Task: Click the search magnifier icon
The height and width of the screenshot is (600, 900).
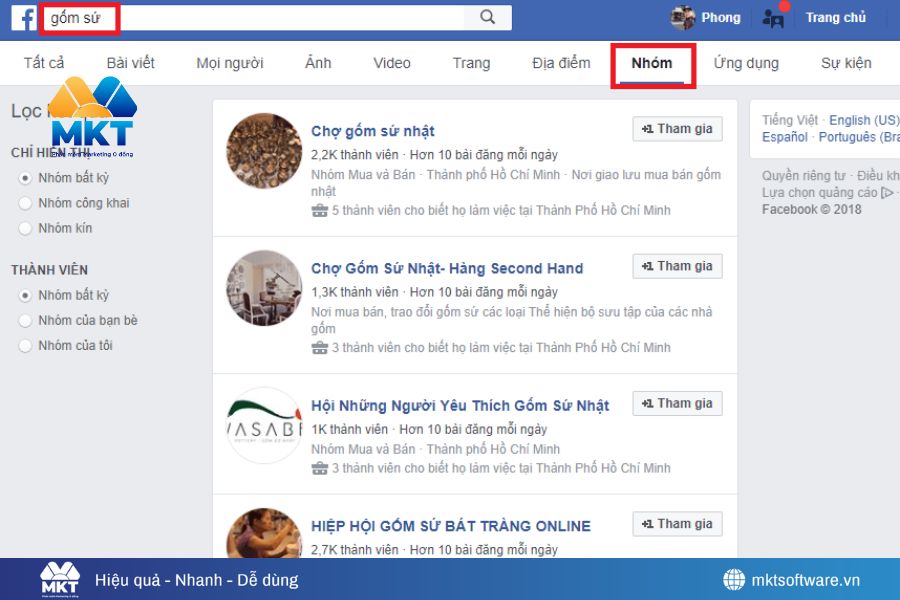Action: (x=489, y=17)
